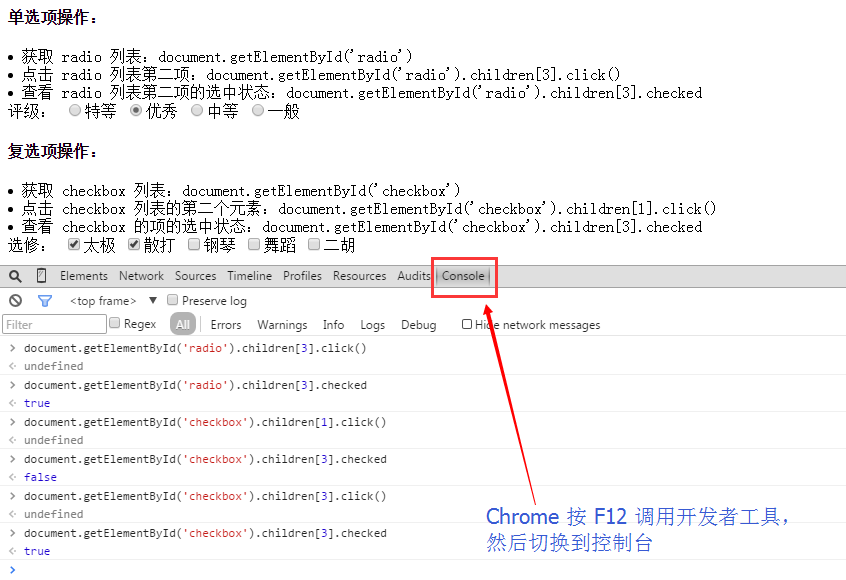Screen dimensions: 846x580
Task: Toggle the device mode phone icon
Action: coord(42,276)
